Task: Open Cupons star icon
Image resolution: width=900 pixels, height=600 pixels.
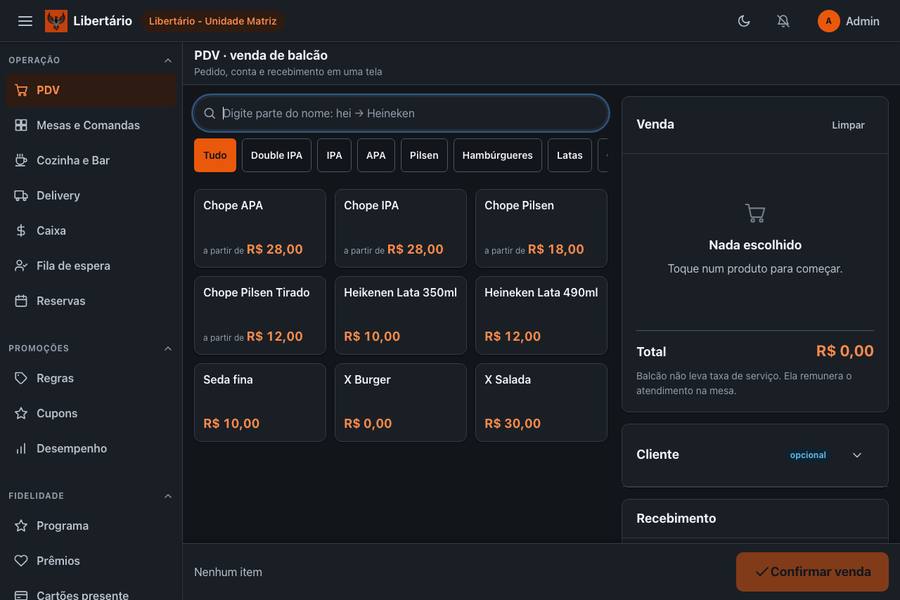Action: 21,413
